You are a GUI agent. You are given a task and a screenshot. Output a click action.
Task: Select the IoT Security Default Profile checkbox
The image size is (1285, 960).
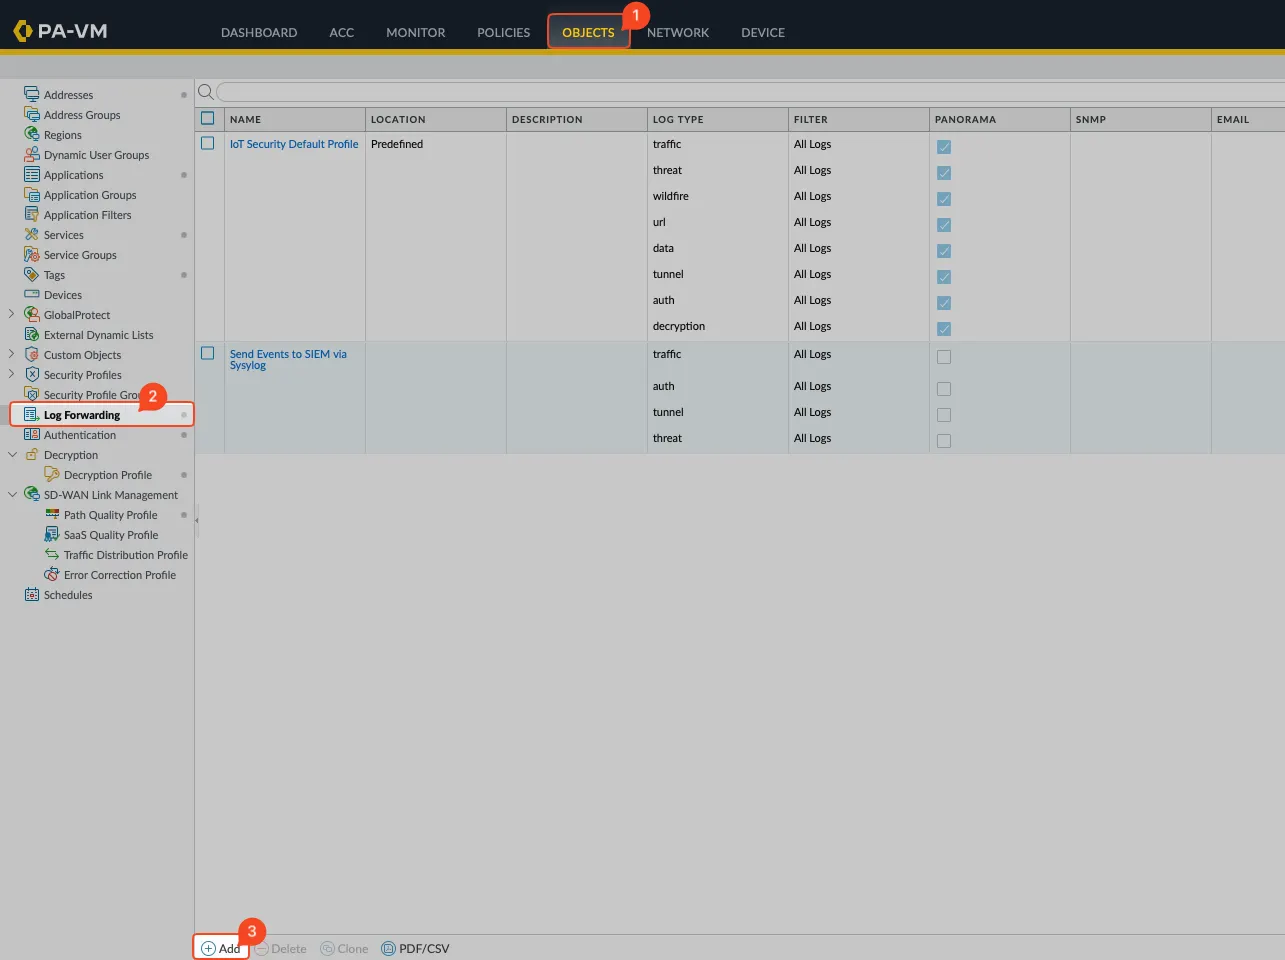(208, 144)
